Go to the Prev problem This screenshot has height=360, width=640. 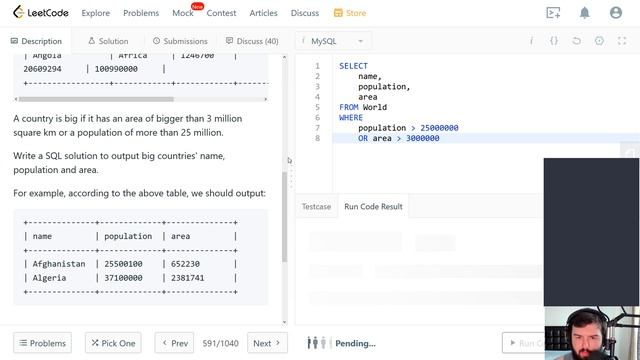(174, 343)
